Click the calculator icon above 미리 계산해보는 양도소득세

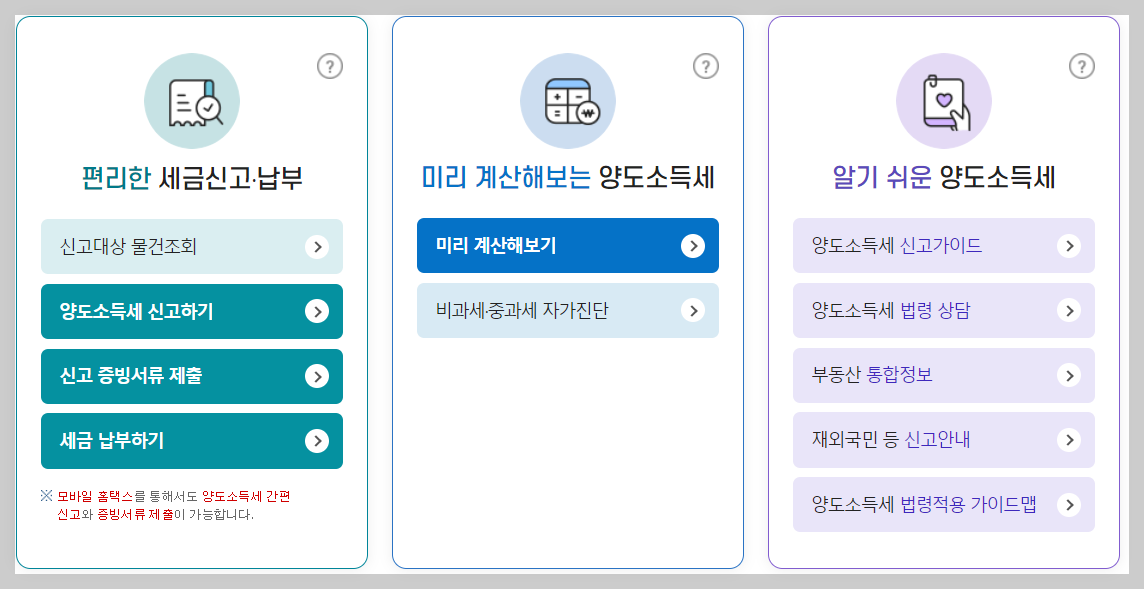[x=567, y=100]
